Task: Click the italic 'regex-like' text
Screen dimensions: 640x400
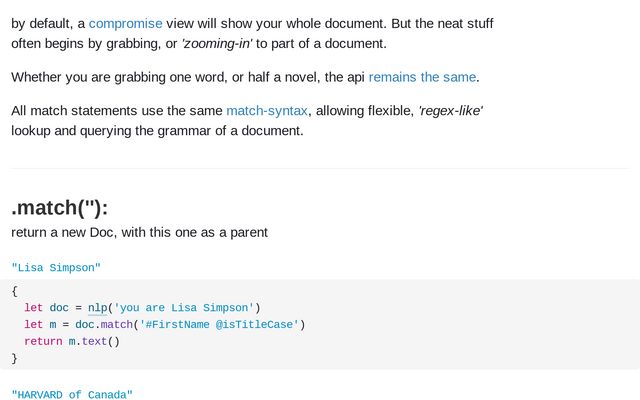Action: tap(451, 111)
